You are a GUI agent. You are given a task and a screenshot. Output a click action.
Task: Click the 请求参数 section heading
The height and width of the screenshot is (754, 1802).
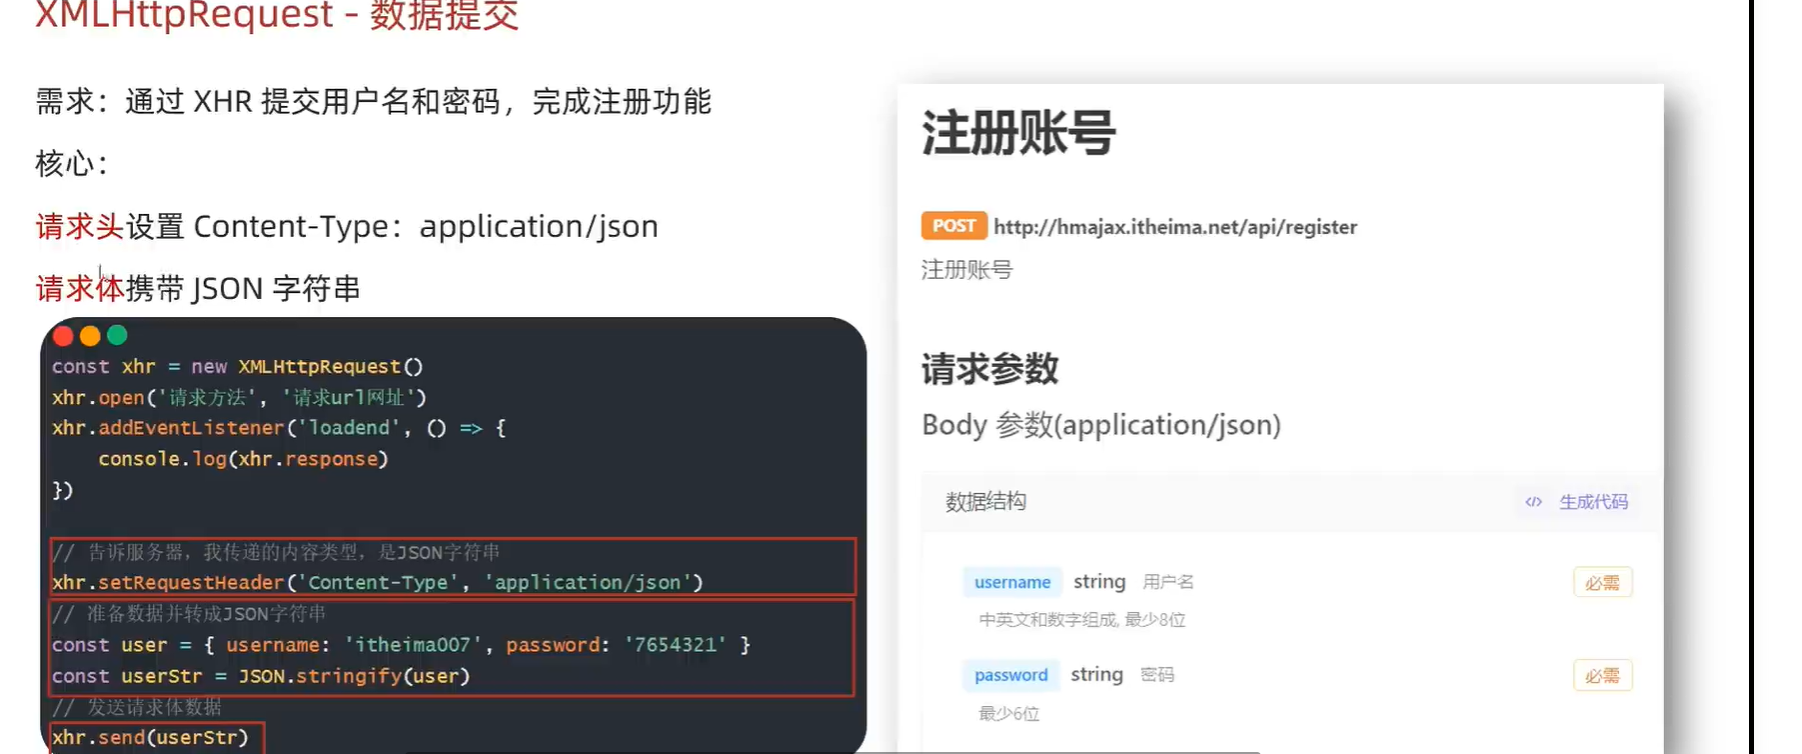click(990, 369)
